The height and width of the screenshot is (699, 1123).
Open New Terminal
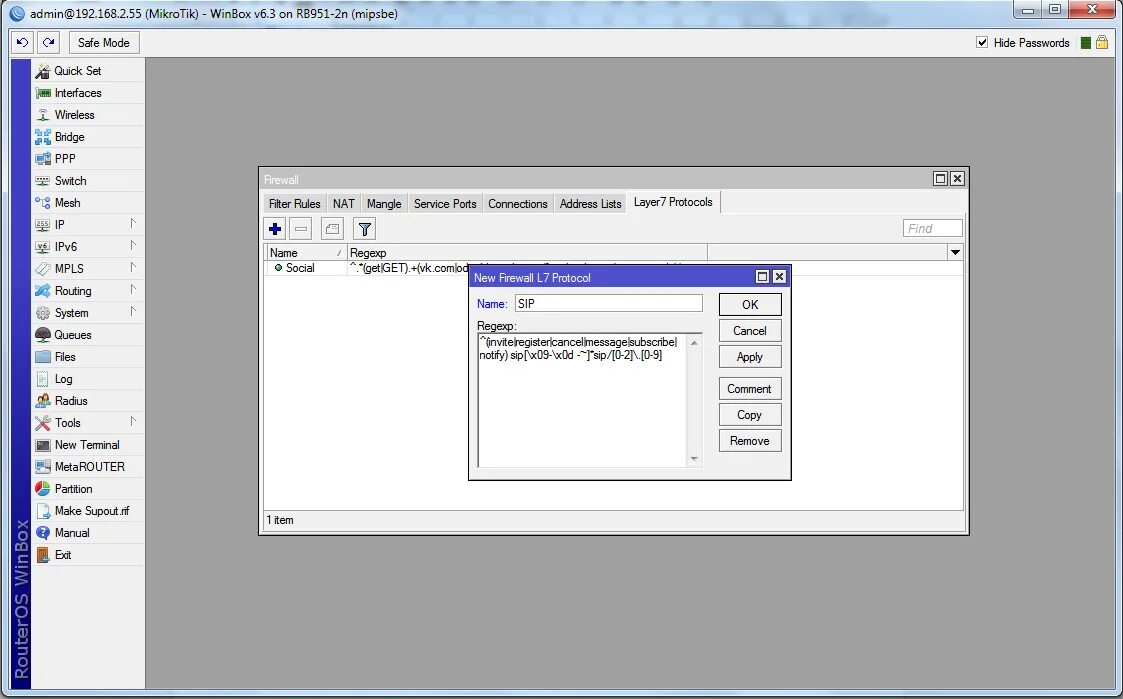87,445
